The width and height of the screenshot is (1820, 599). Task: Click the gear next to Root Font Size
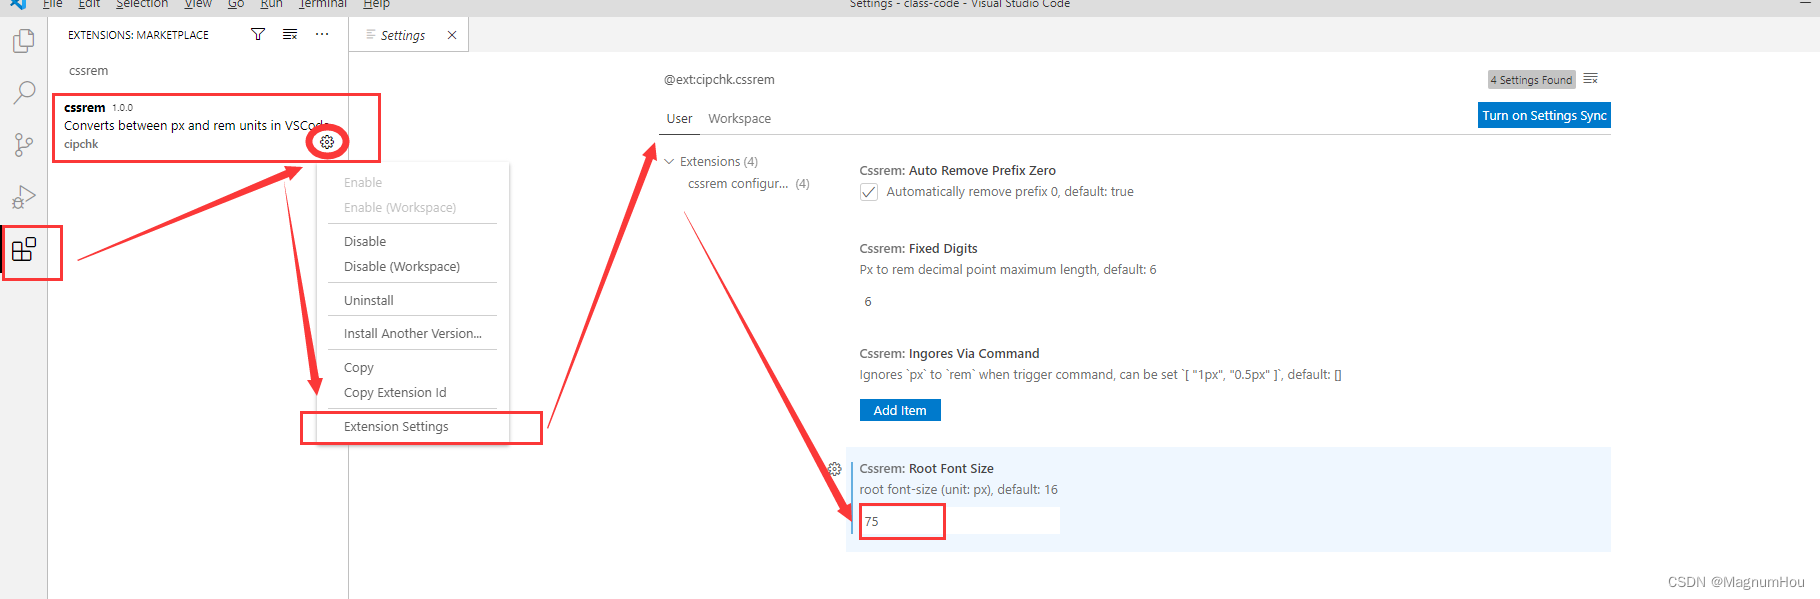835,468
